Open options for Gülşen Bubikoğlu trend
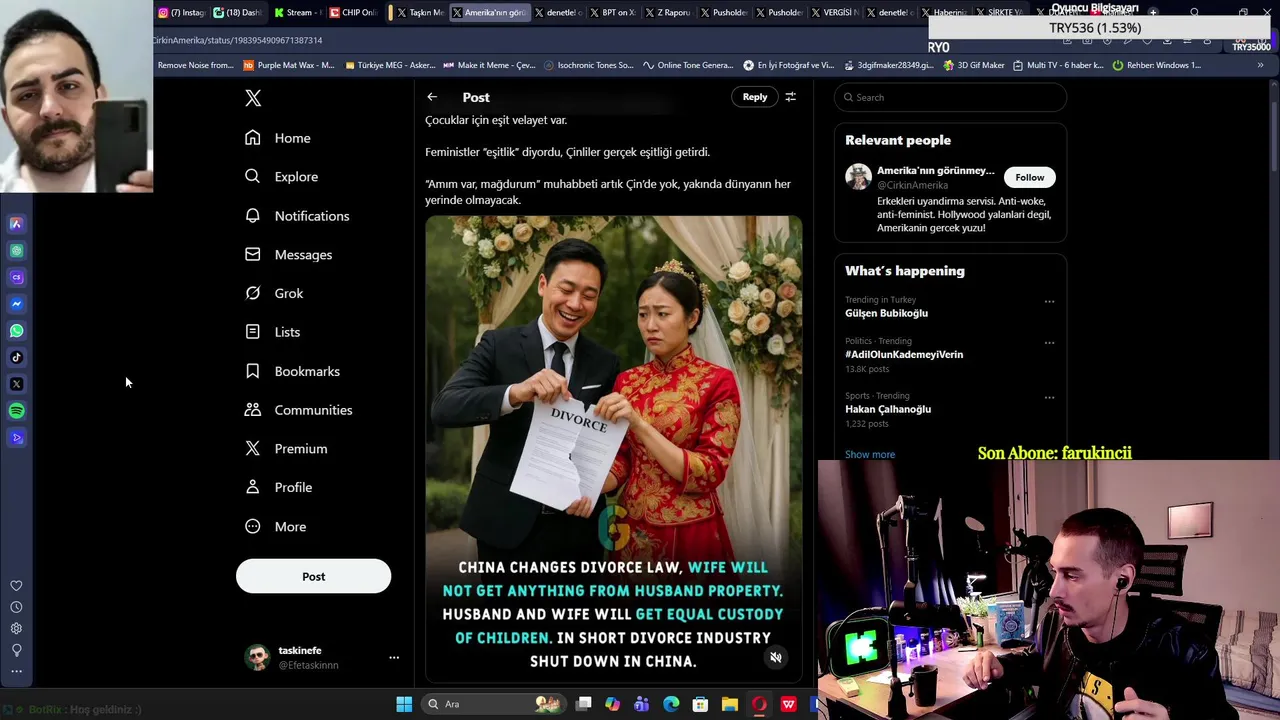Viewport: 1280px width, 720px height. tap(1049, 301)
